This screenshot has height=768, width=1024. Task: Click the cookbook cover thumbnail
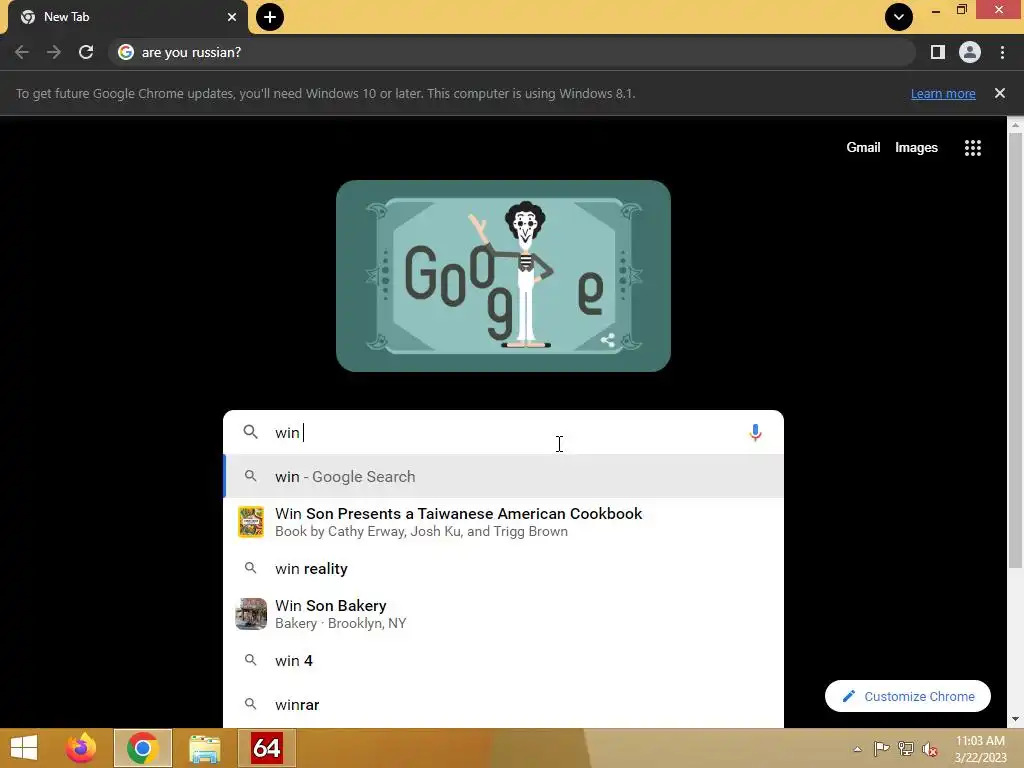pyautogui.click(x=251, y=522)
